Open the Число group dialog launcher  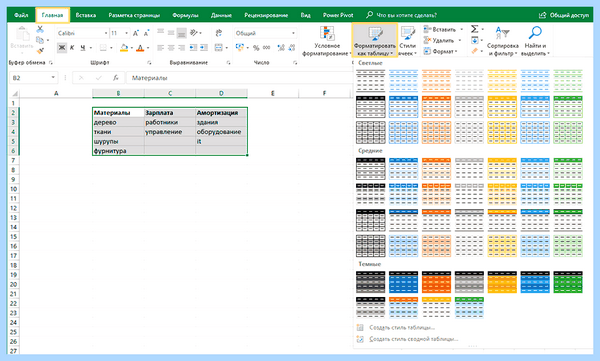[x=295, y=62]
